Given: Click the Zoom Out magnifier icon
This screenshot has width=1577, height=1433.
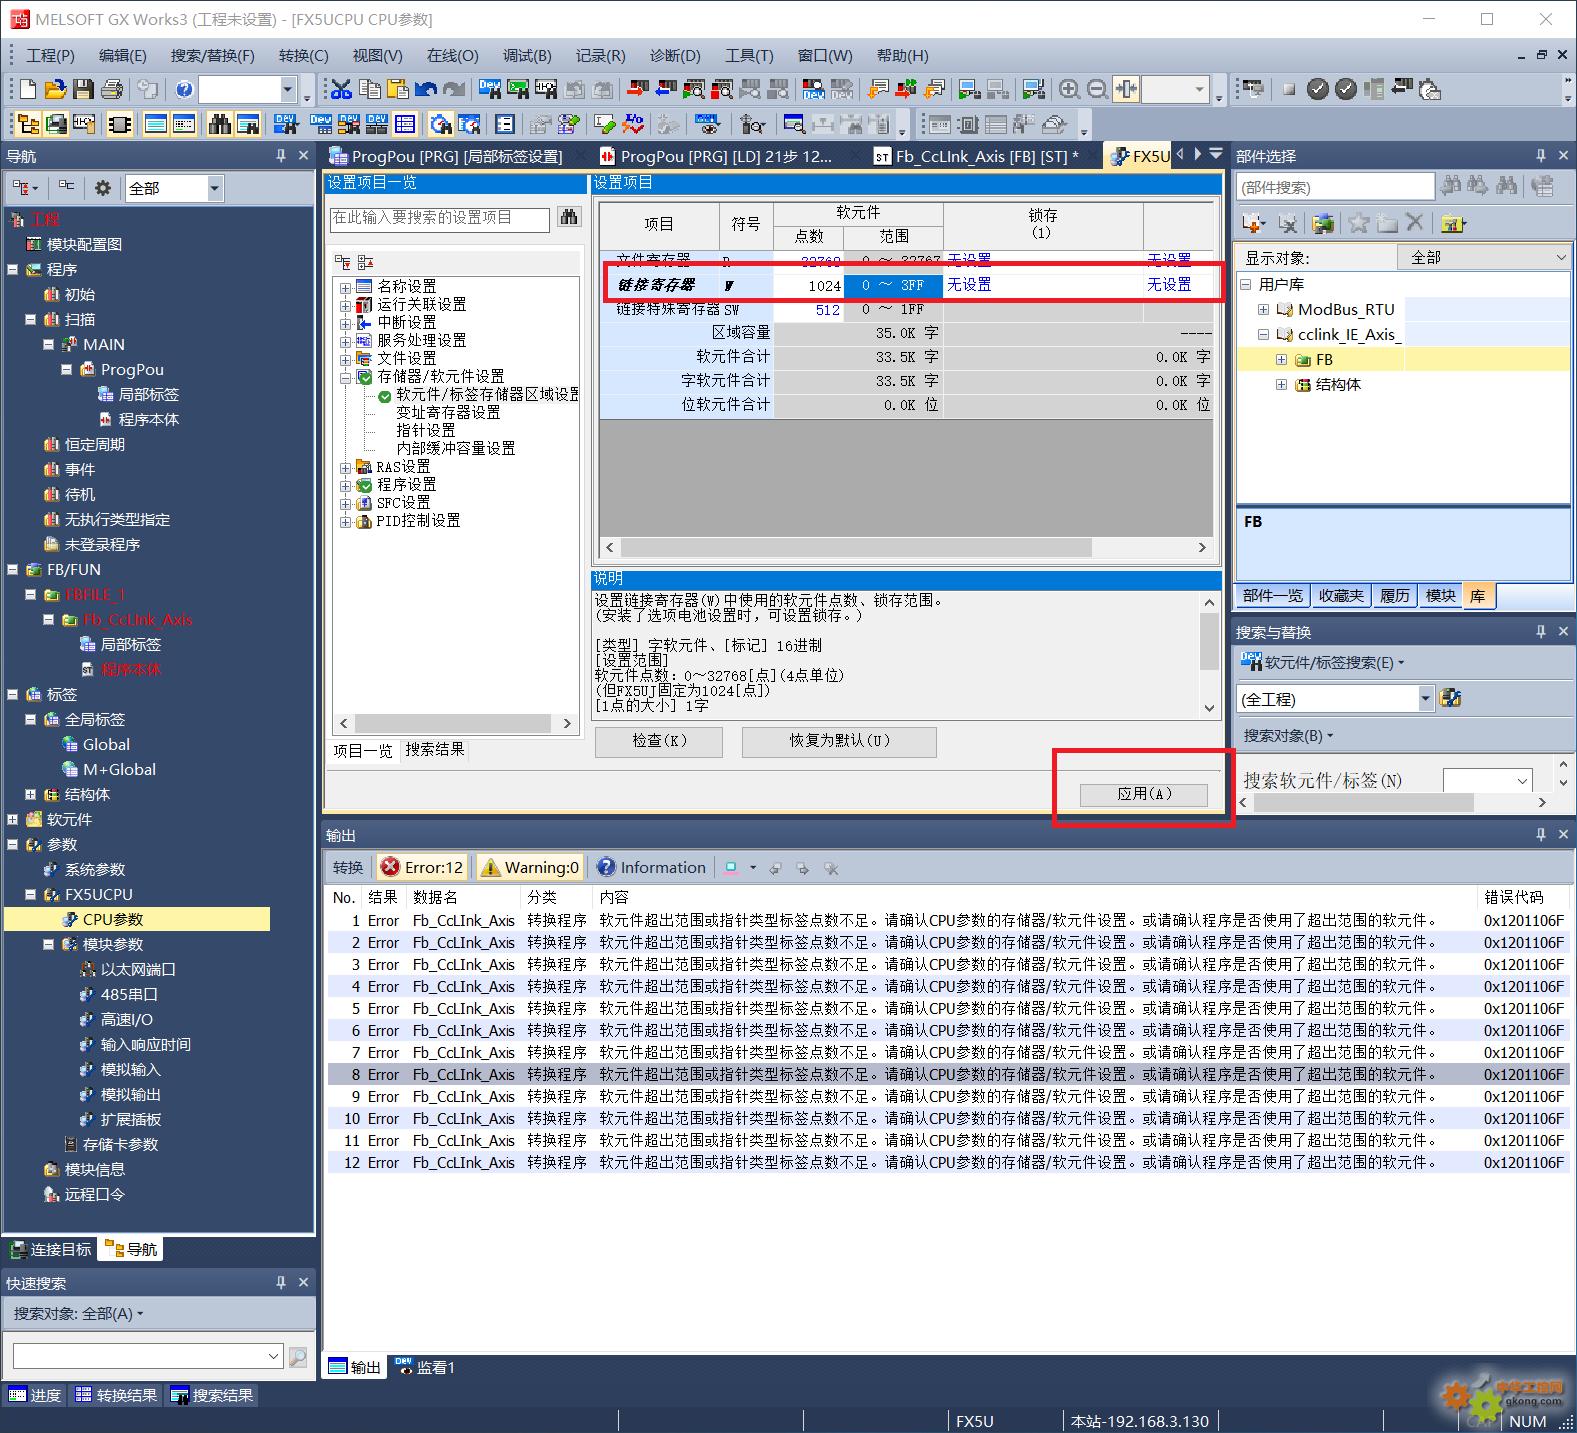Looking at the screenshot, I should tap(1097, 90).
